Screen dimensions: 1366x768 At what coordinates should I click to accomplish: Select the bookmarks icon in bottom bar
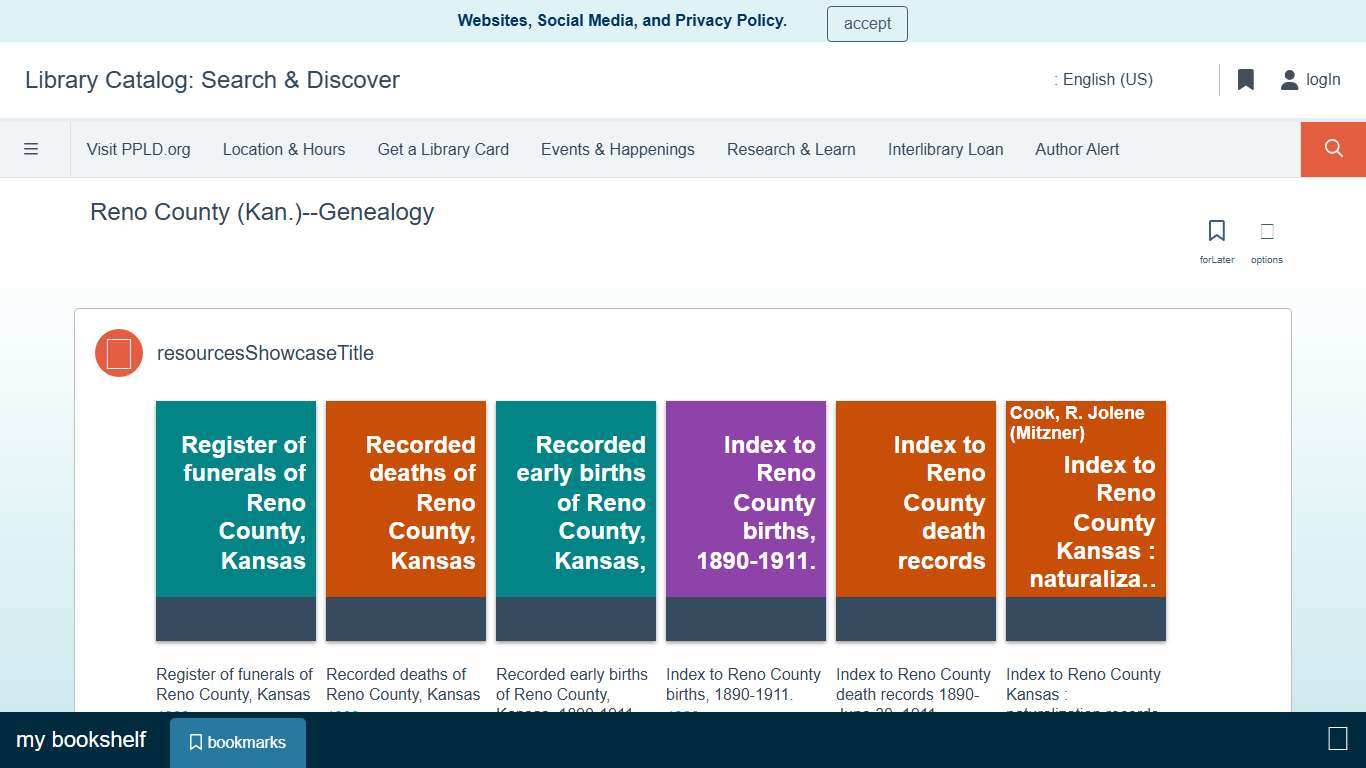coord(237,742)
